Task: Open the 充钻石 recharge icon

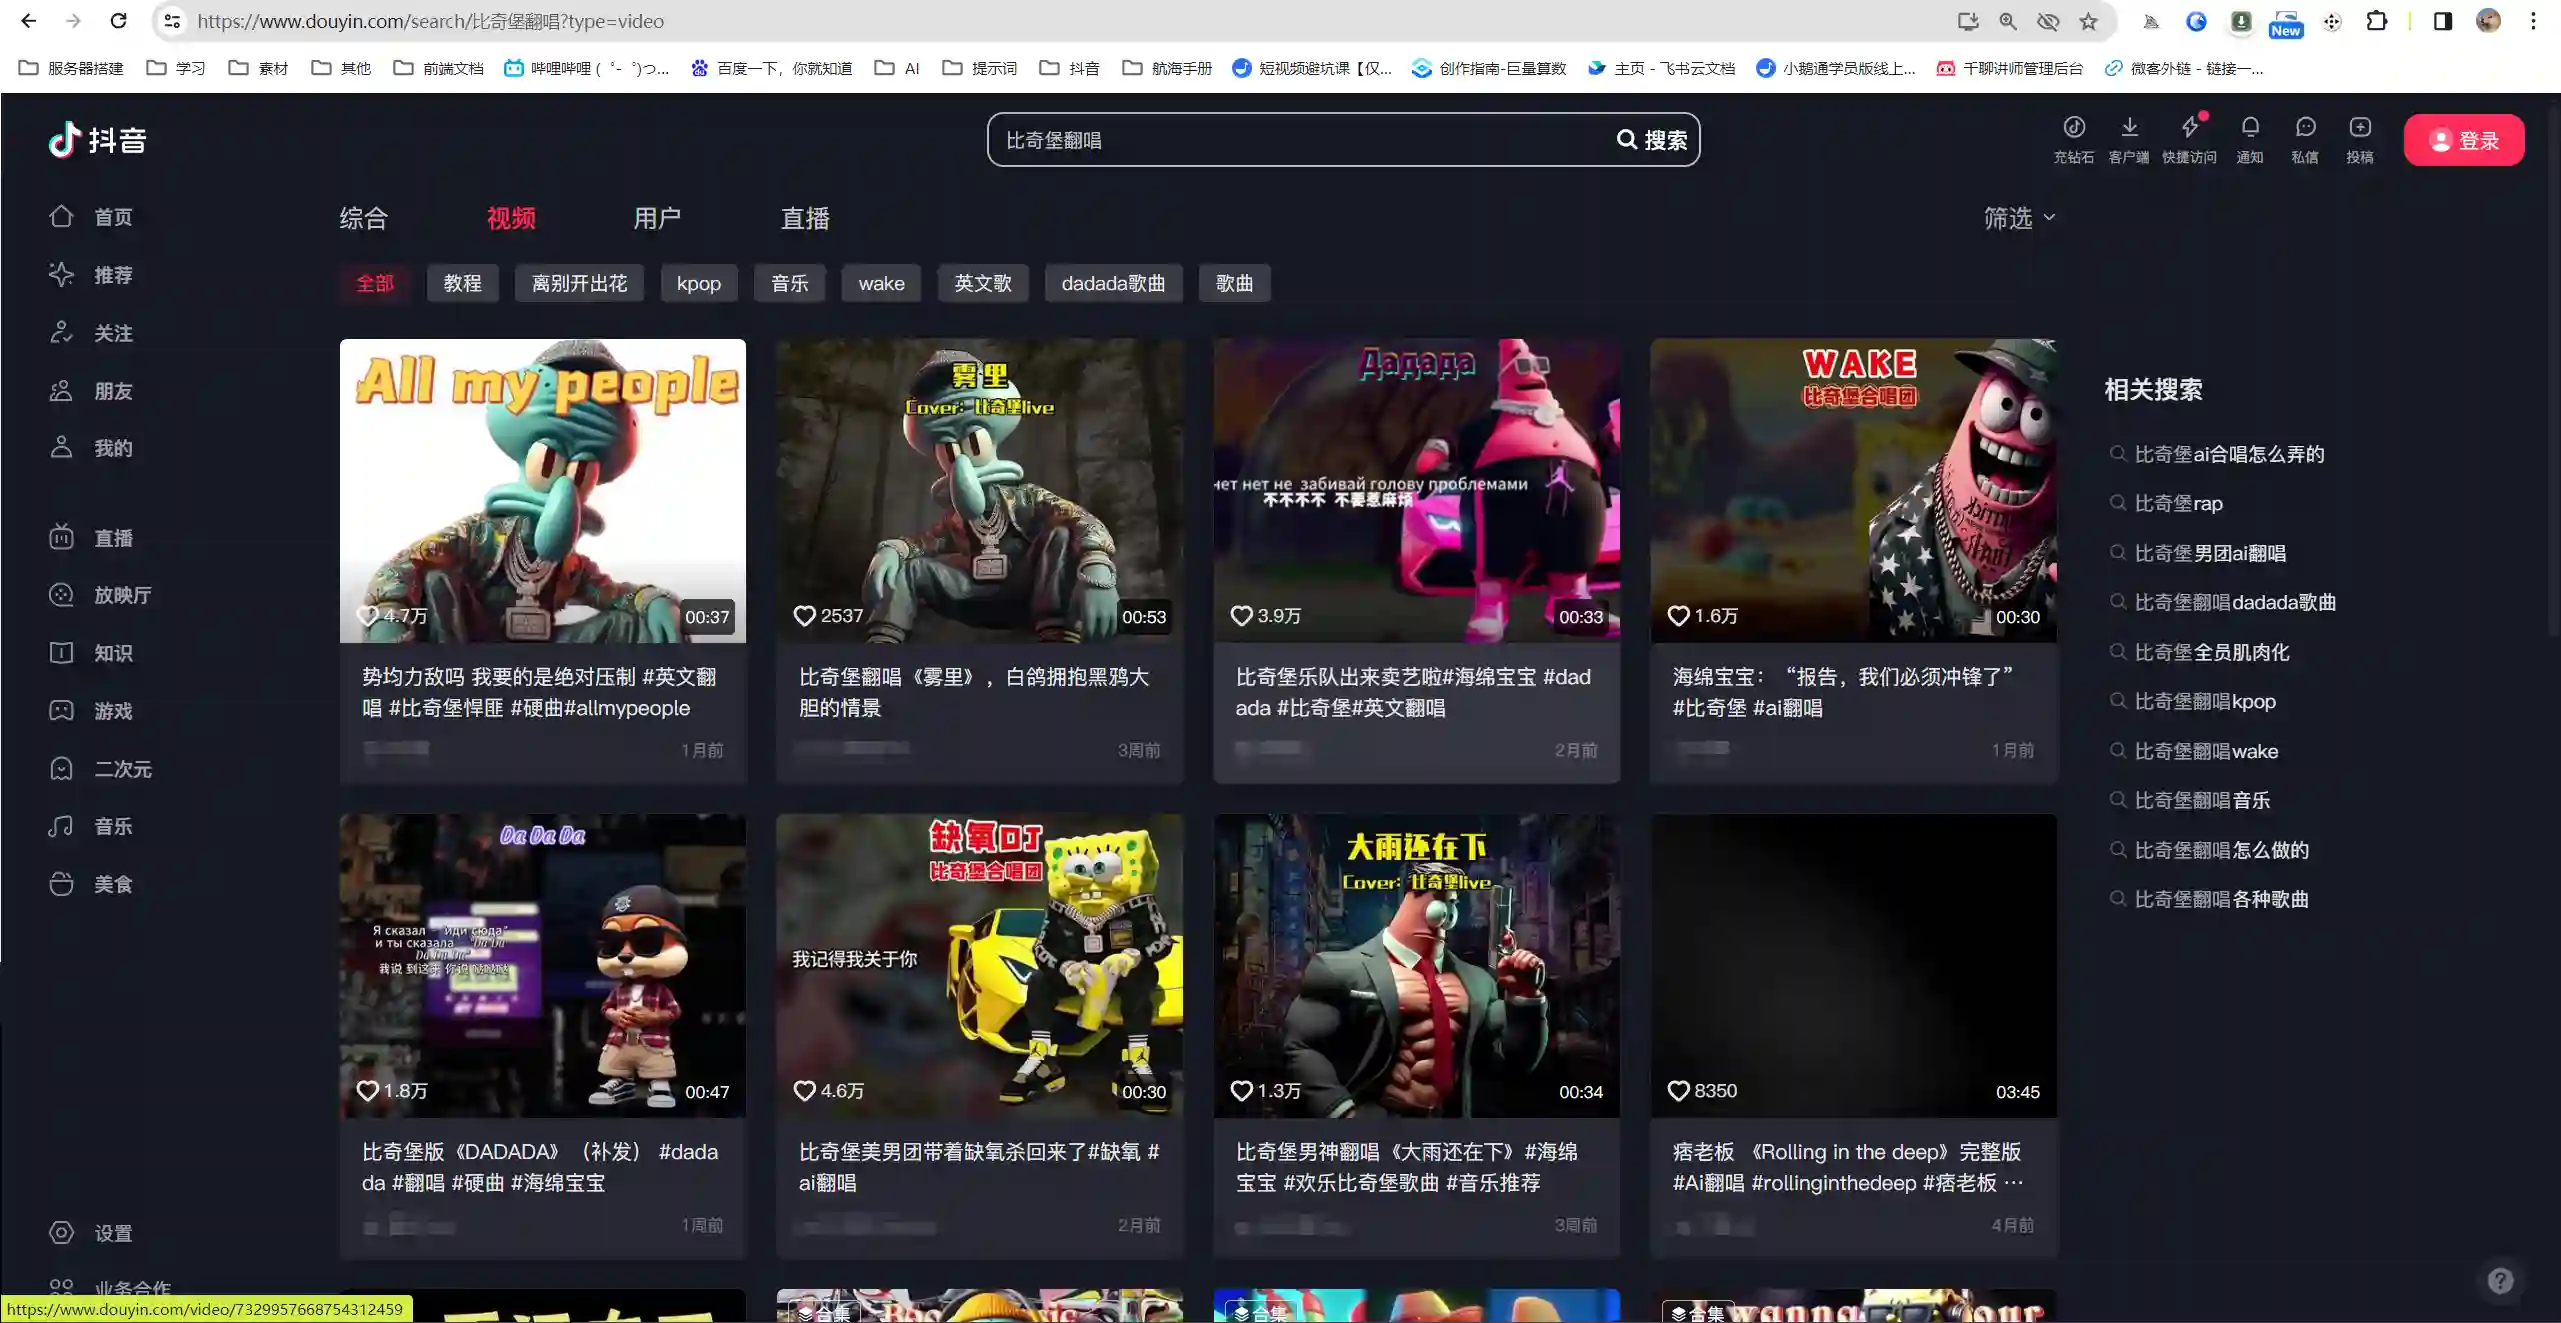Action: click(2073, 128)
